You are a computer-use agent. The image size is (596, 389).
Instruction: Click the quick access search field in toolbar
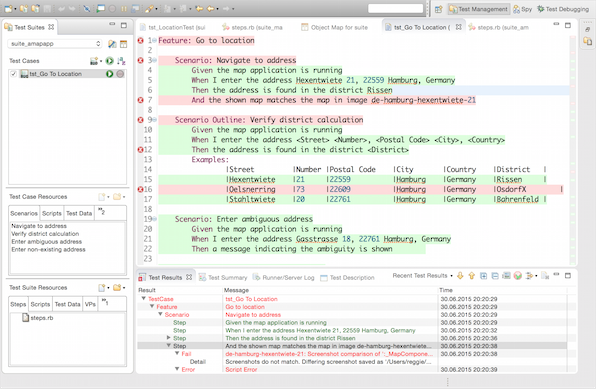coord(395,8)
